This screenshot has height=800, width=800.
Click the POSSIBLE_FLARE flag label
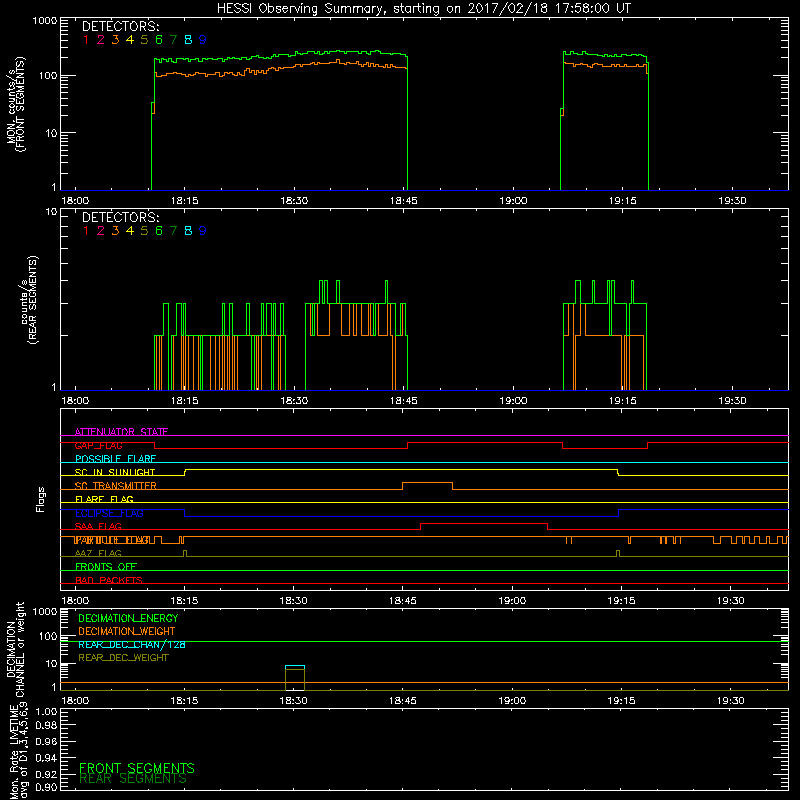(x=115, y=459)
